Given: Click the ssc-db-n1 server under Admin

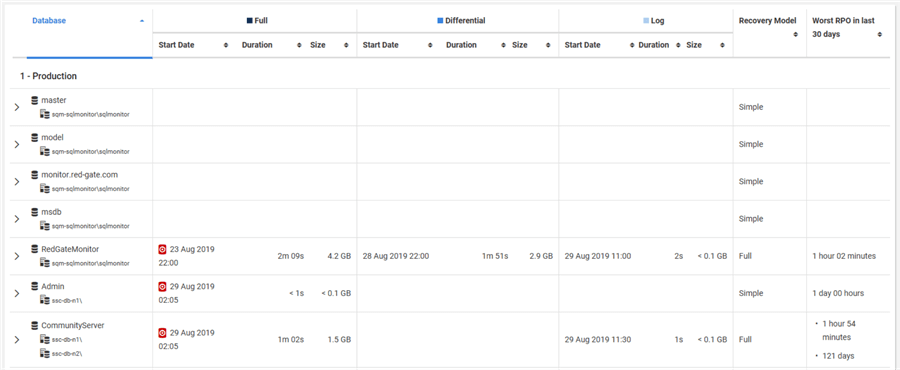Looking at the screenshot, I should coord(67,300).
